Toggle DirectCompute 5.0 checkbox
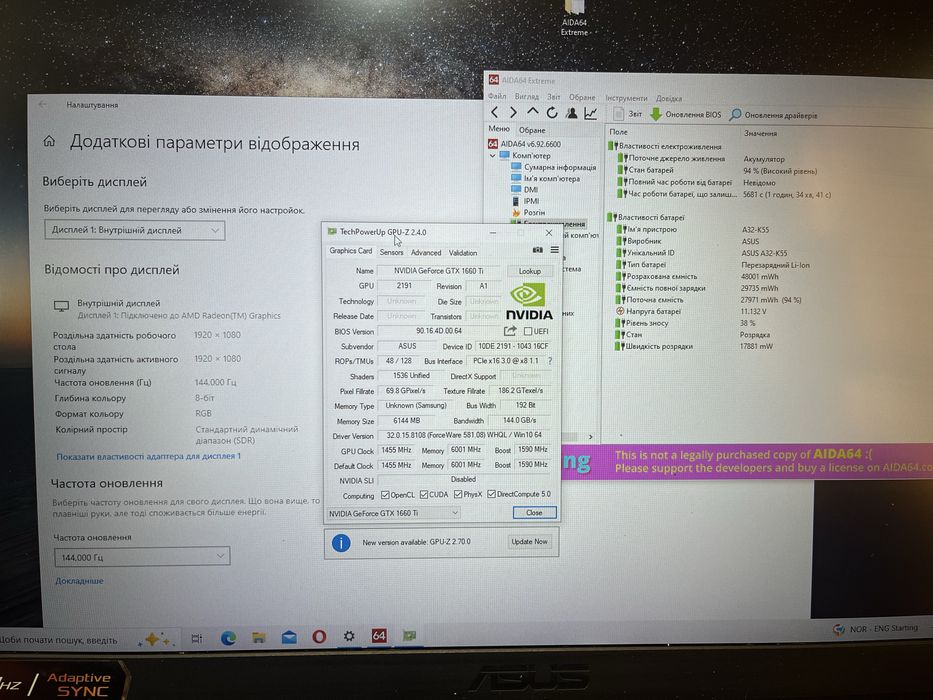 click(491, 494)
